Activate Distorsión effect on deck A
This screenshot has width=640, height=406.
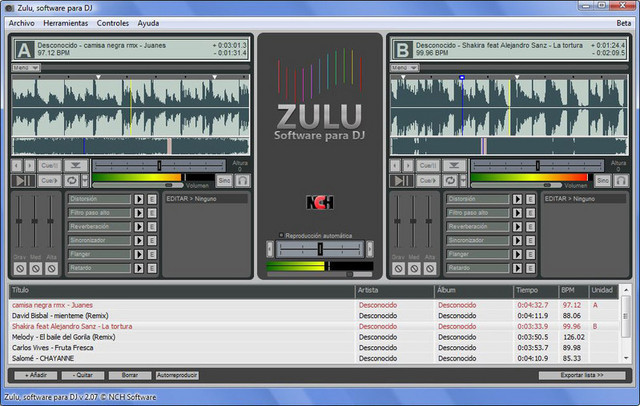pos(139,199)
